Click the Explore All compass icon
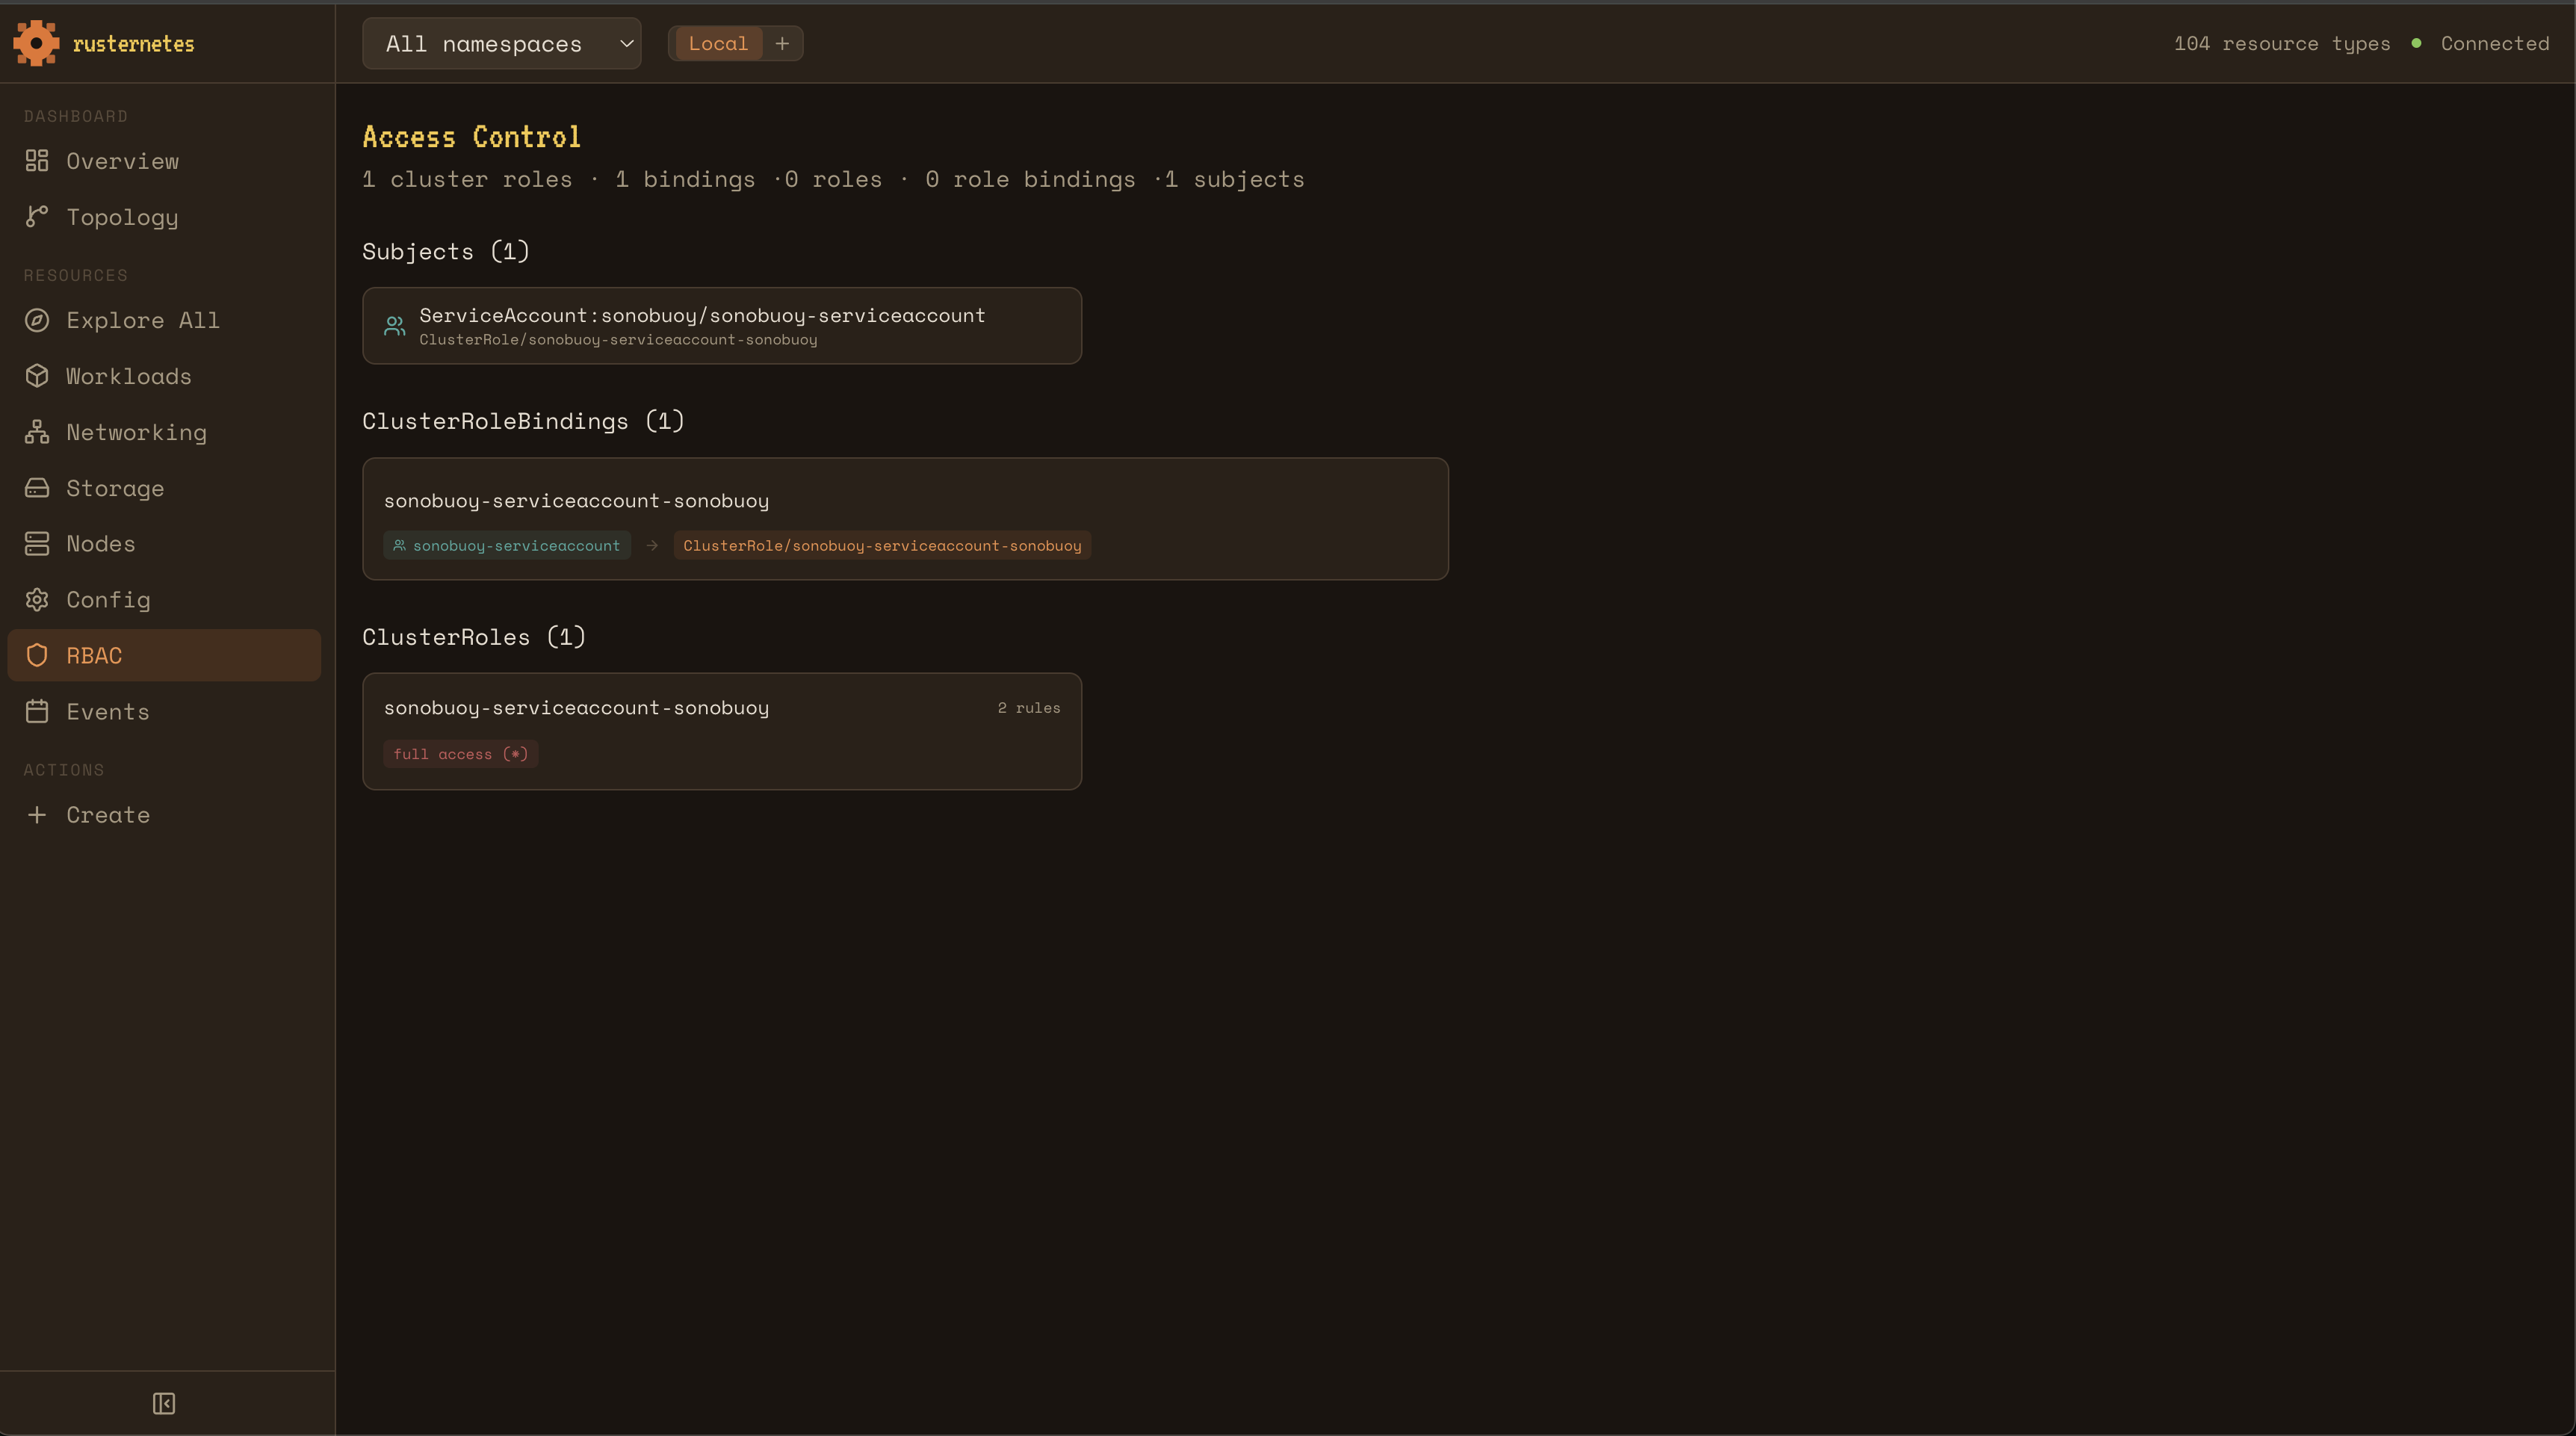This screenshot has height=1436, width=2576. point(37,320)
